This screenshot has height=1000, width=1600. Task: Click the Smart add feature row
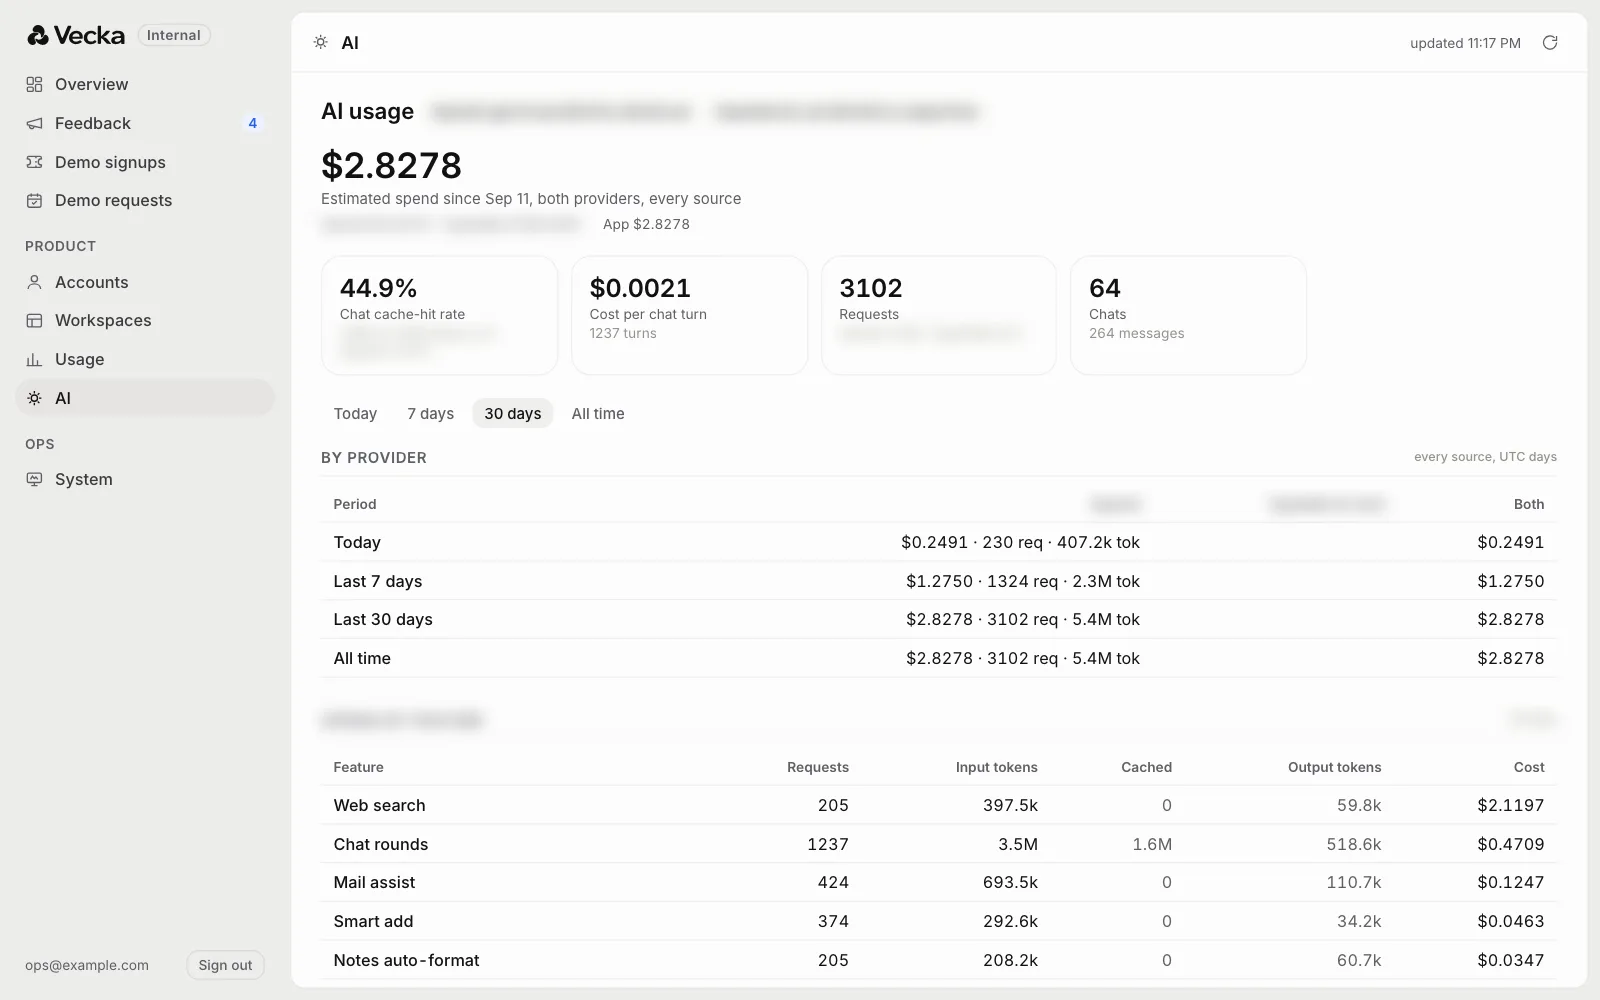[939, 921]
